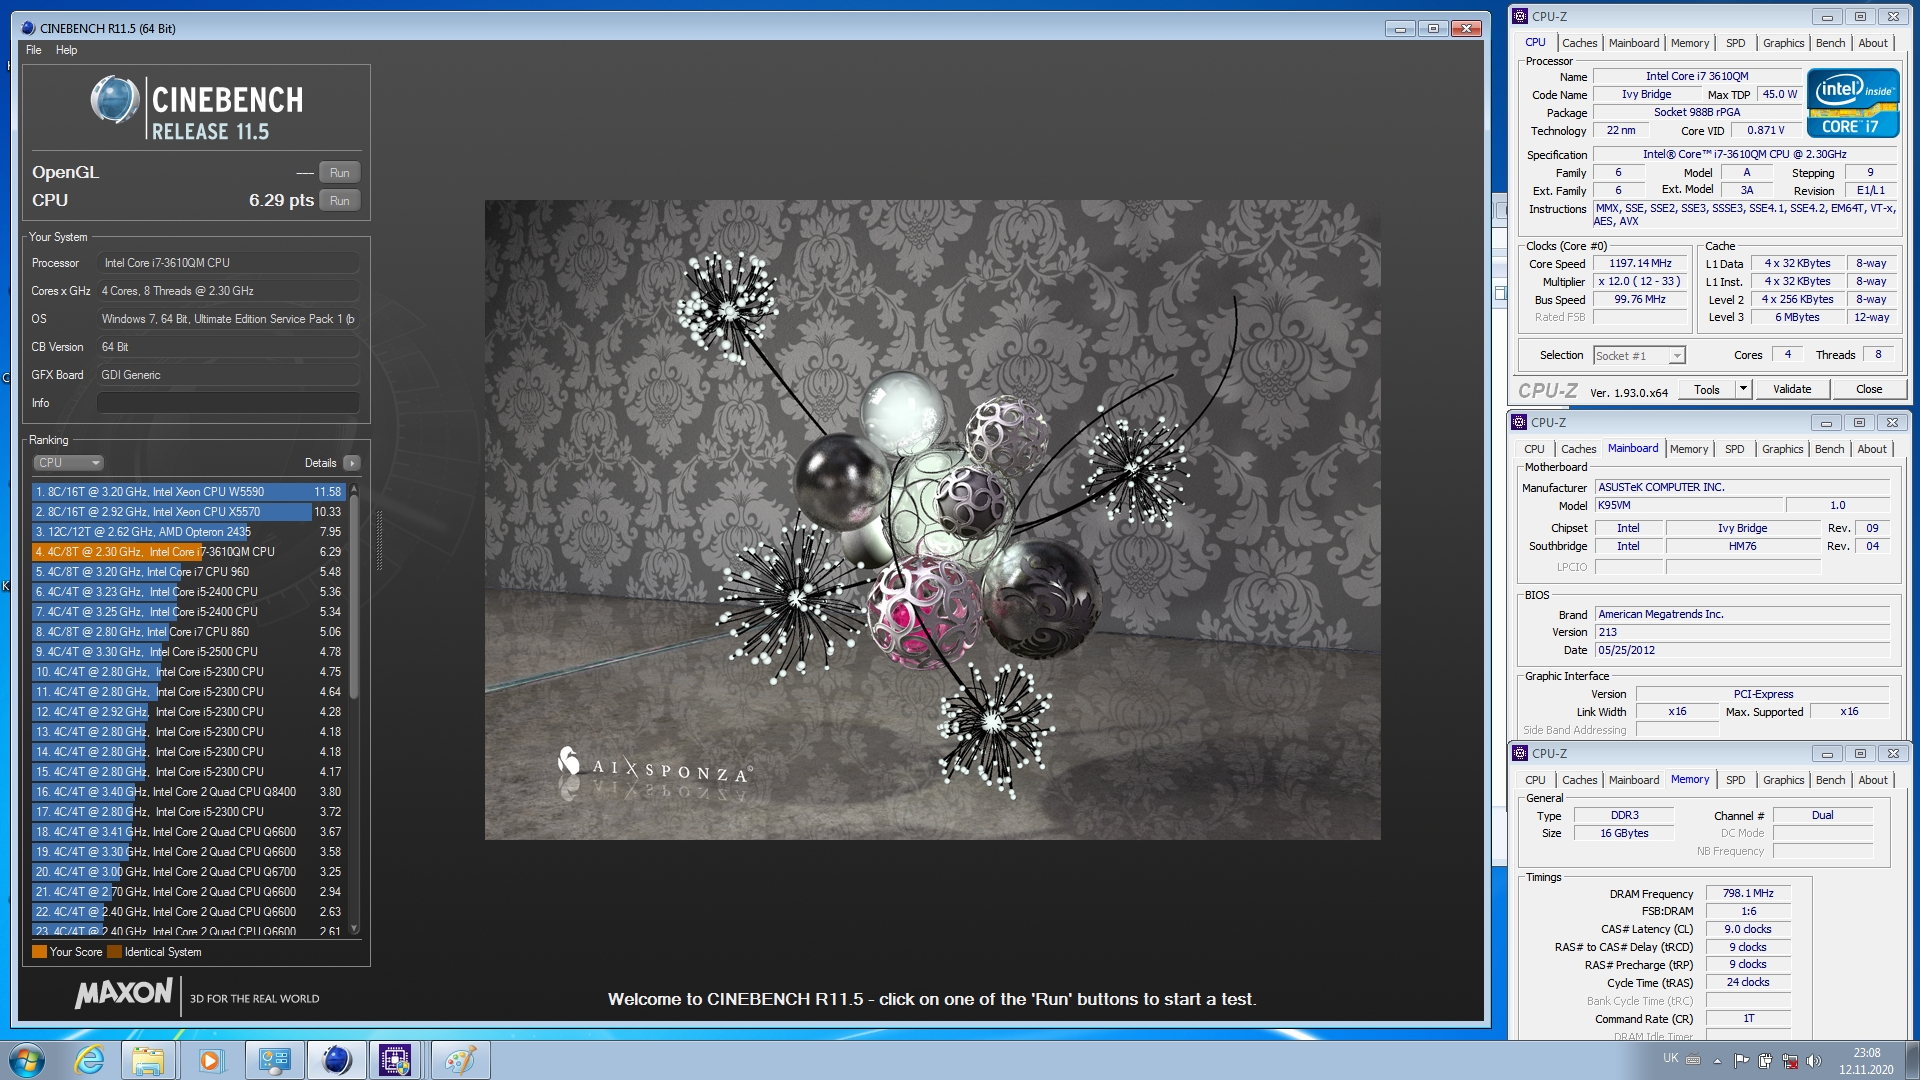
Task: Open the CPU ranking type dropdown
Action: (x=68, y=463)
